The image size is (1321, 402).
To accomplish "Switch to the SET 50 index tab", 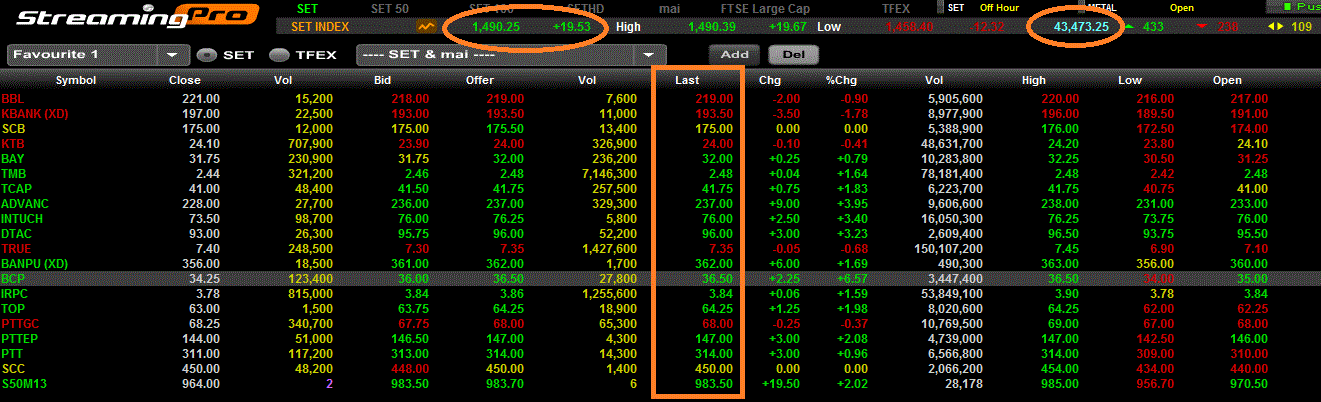I will tap(388, 8).
